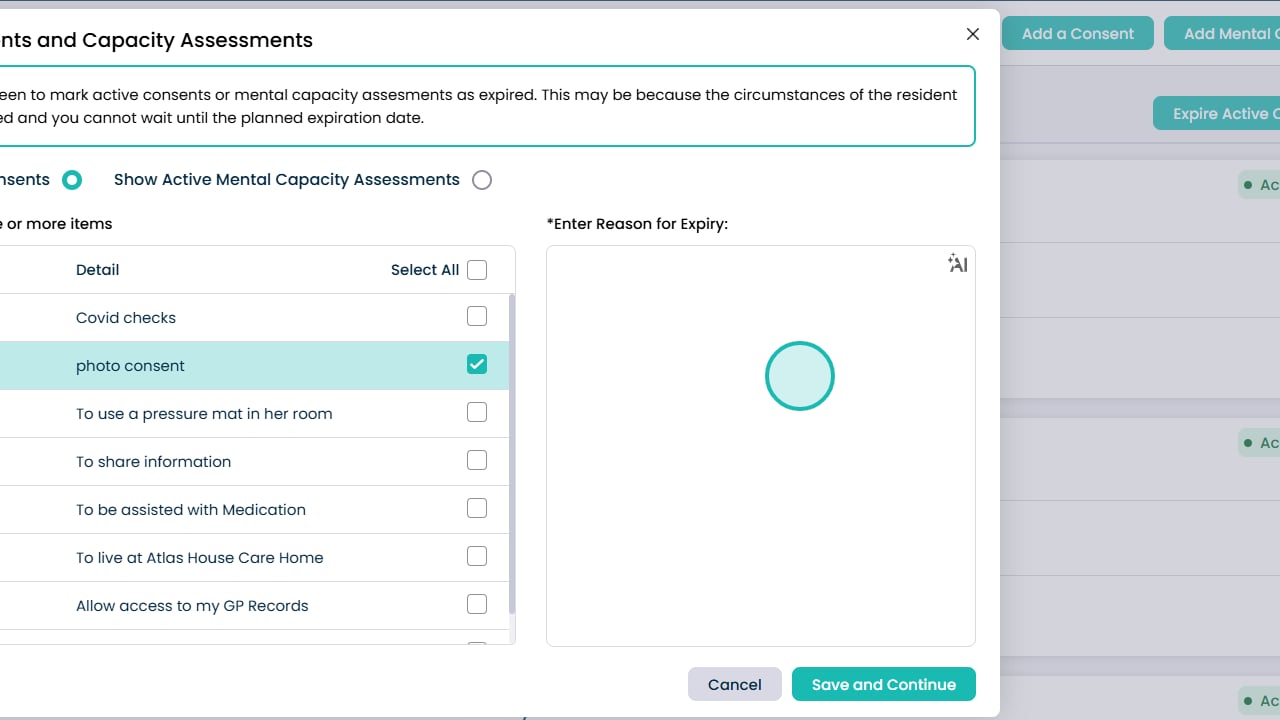Click the consent list vertical scrollbar
The image size is (1280, 720).
click(x=512, y=450)
